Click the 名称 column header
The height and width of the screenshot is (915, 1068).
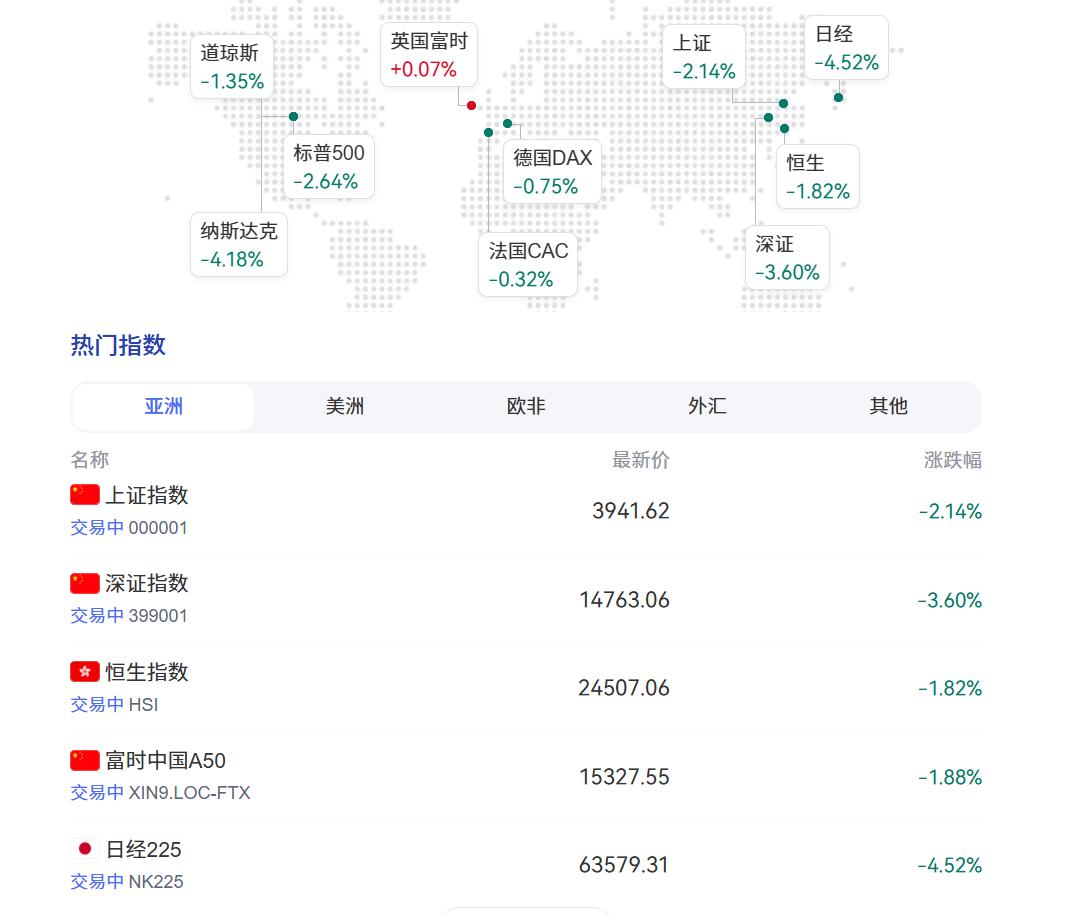[90, 460]
